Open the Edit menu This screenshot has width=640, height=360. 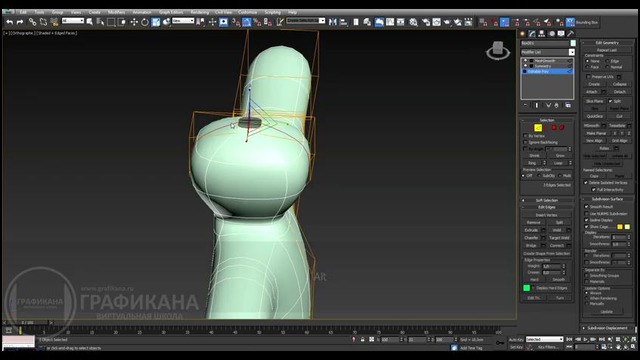click(23, 12)
